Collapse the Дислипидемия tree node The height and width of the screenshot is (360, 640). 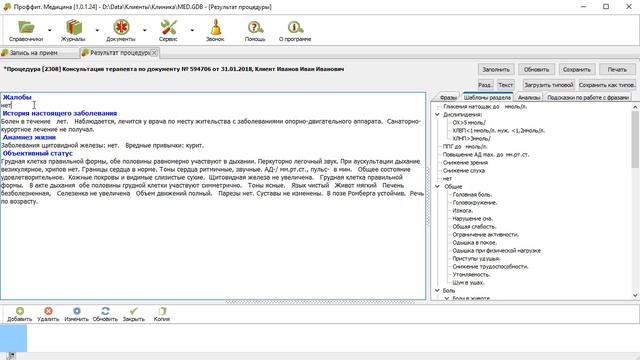[x=437, y=115]
